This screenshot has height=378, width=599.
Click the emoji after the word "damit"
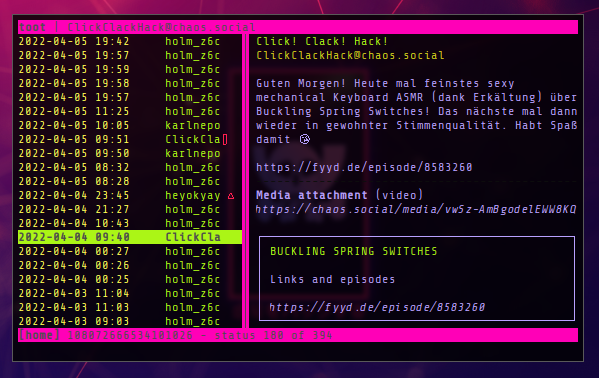point(304,139)
